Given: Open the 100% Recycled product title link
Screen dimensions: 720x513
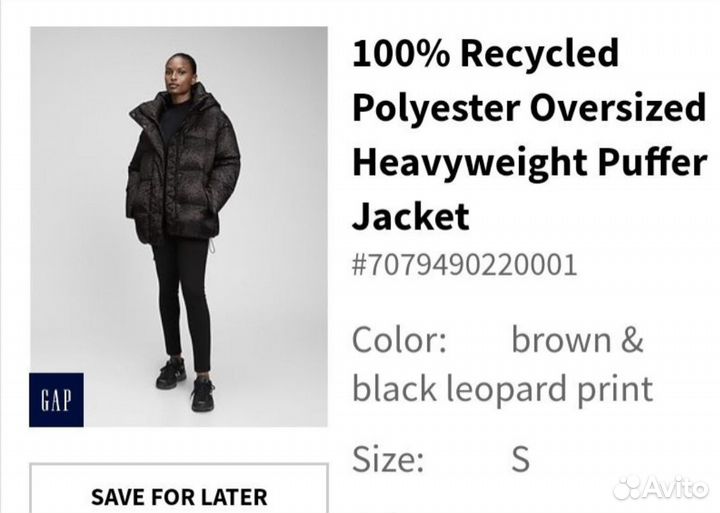Looking at the screenshot, I should (x=529, y=135).
